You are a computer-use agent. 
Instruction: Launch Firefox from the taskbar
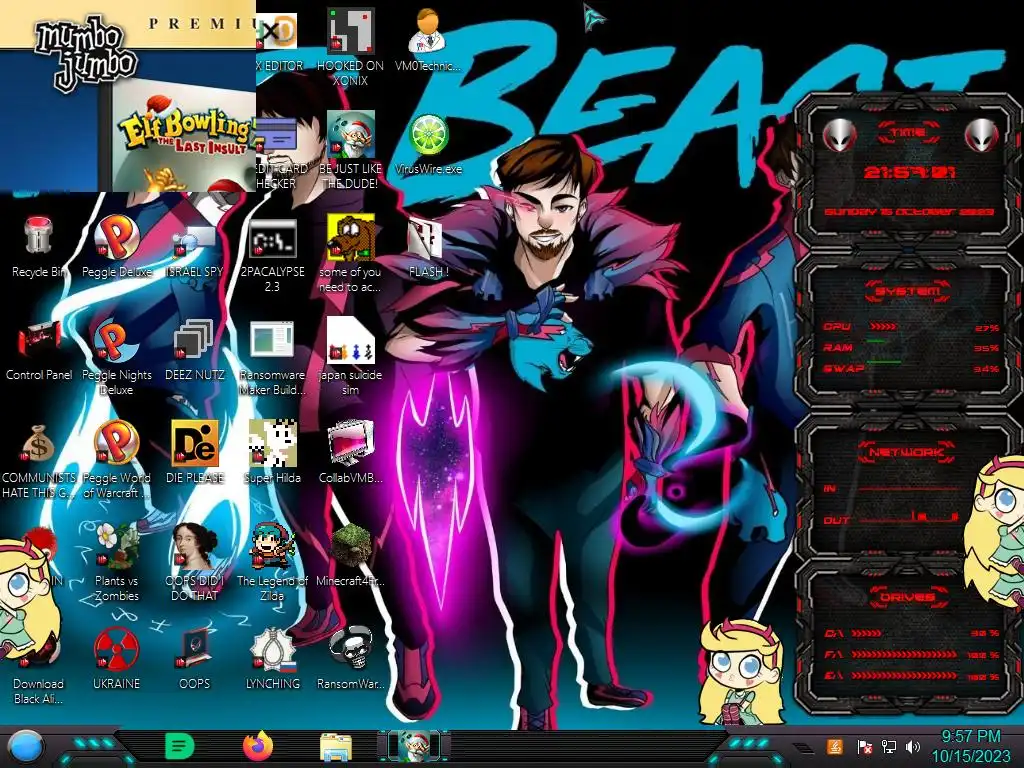click(258, 746)
